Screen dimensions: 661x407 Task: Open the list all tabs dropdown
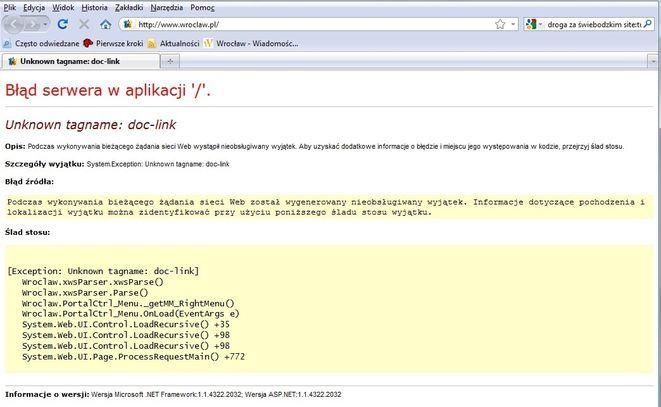tap(653, 62)
